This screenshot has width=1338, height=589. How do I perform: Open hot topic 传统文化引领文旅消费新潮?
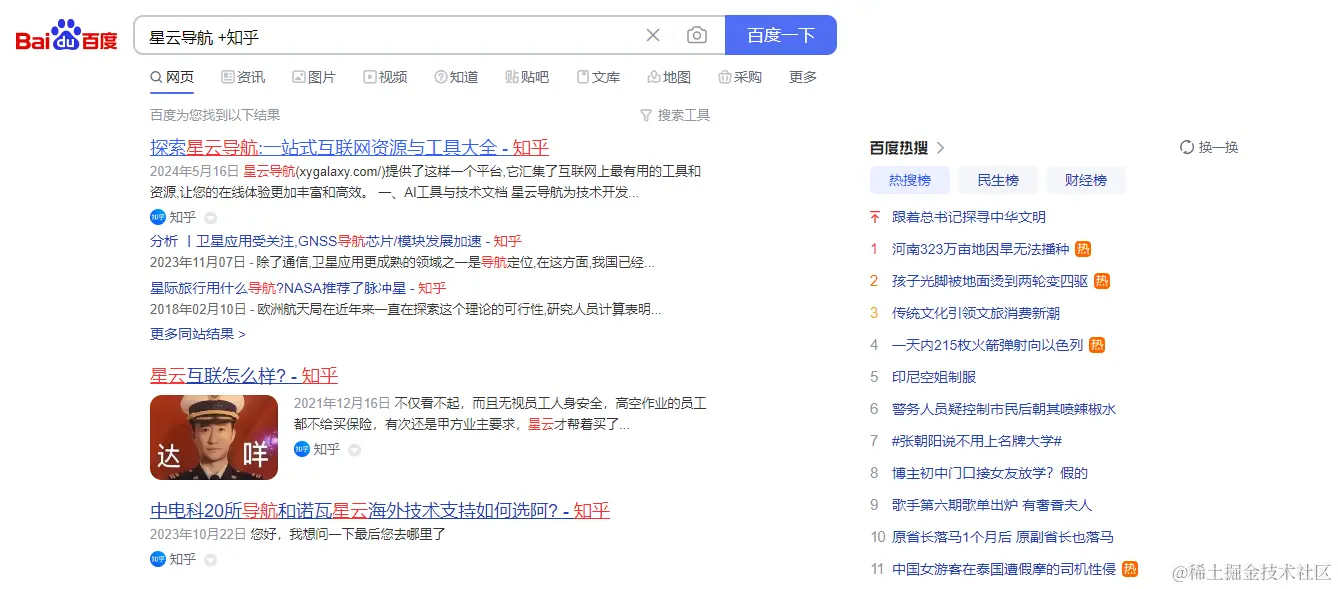tap(976, 313)
